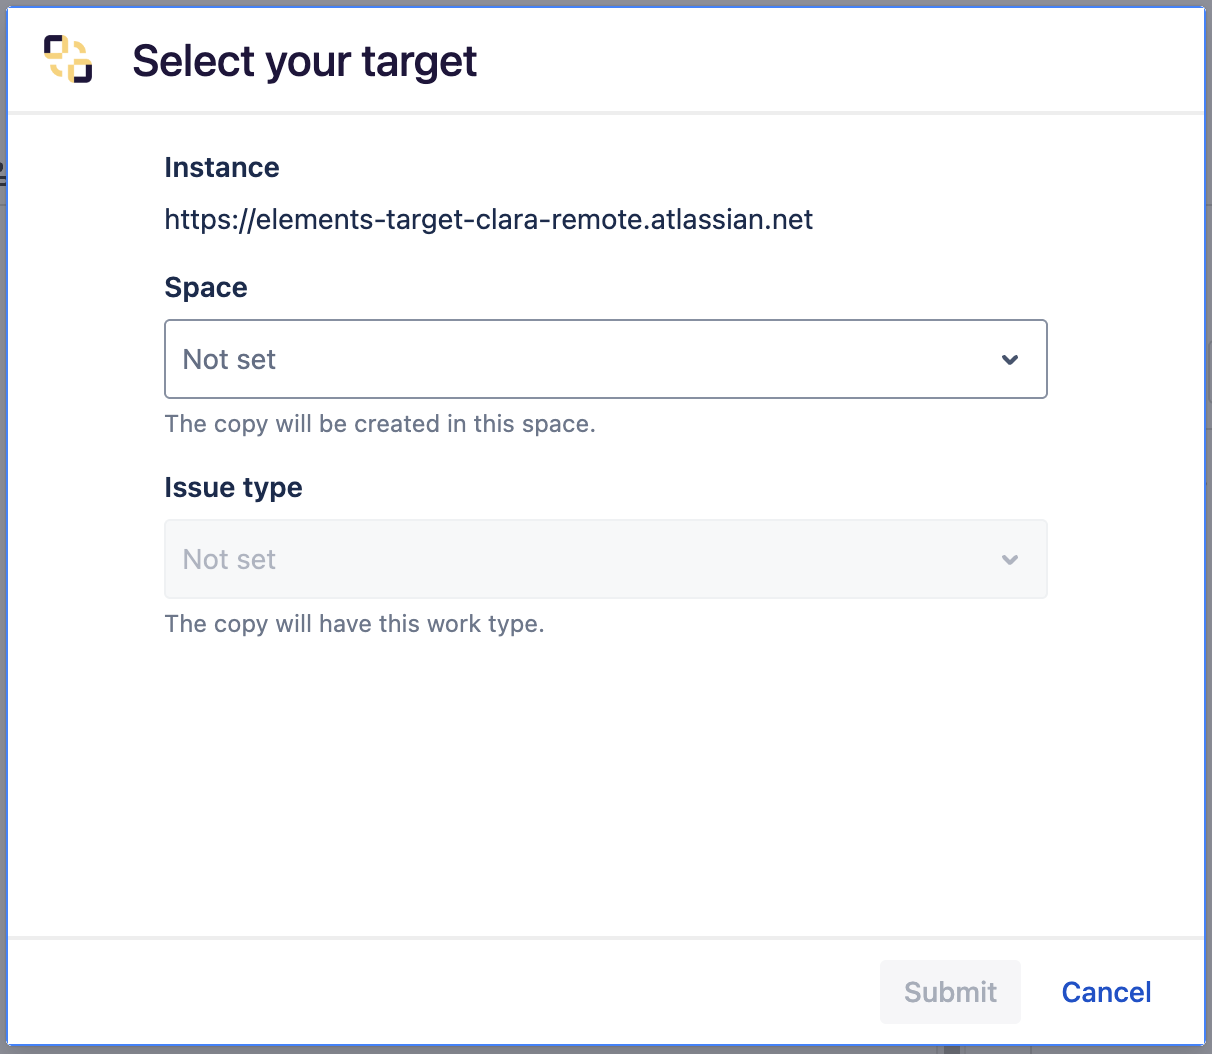
Task: Click the Issue type chevron arrow
Action: click(1010, 560)
